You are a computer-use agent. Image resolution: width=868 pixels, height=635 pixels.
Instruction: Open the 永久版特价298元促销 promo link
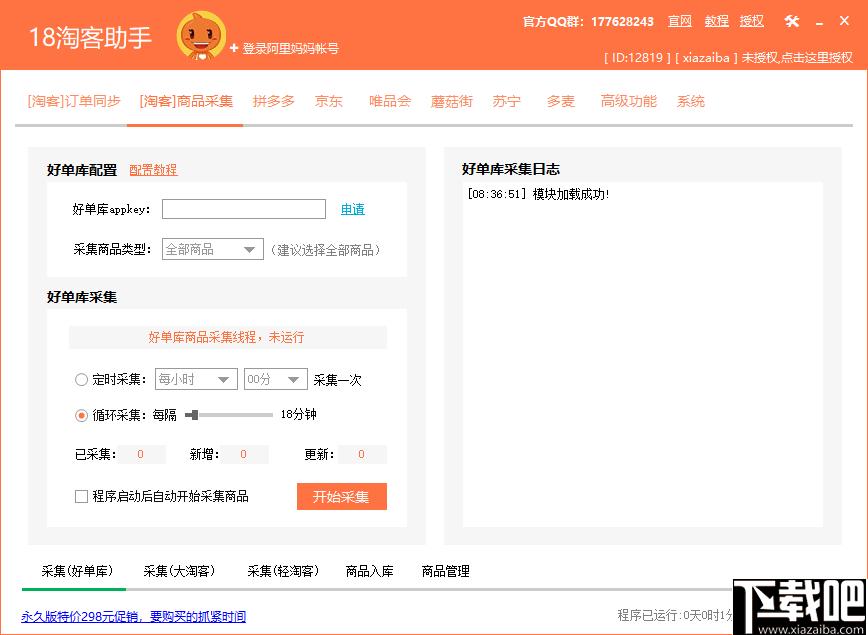pyautogui.click(x=133, y=616)
